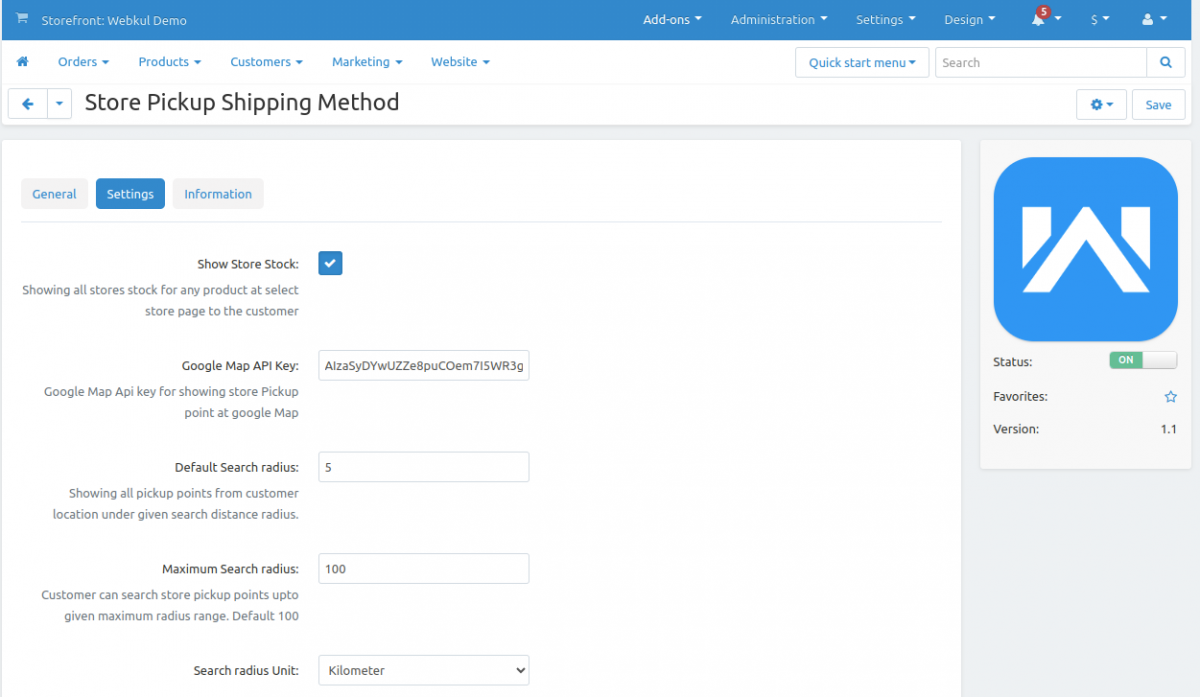Viewport: 1200px width, 697px height.
Task: Switch to the General tab
Action: (54, 194)
